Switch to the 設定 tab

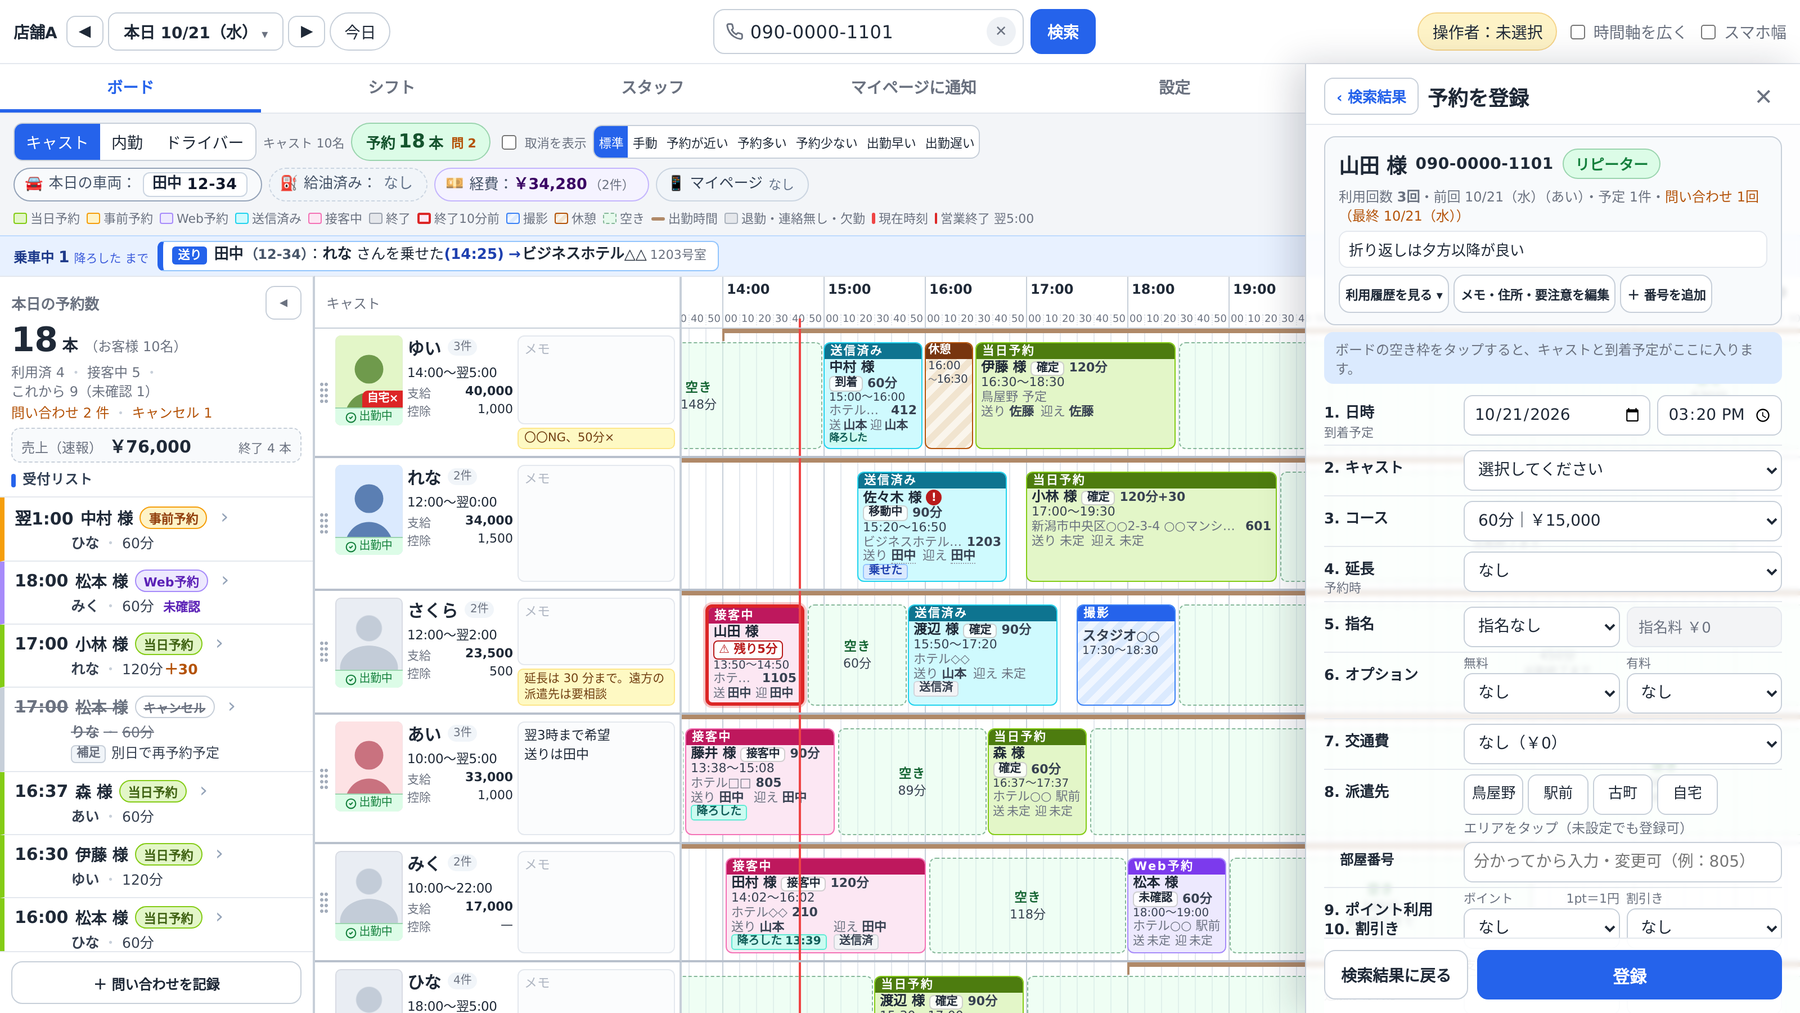click(1174, 87)
